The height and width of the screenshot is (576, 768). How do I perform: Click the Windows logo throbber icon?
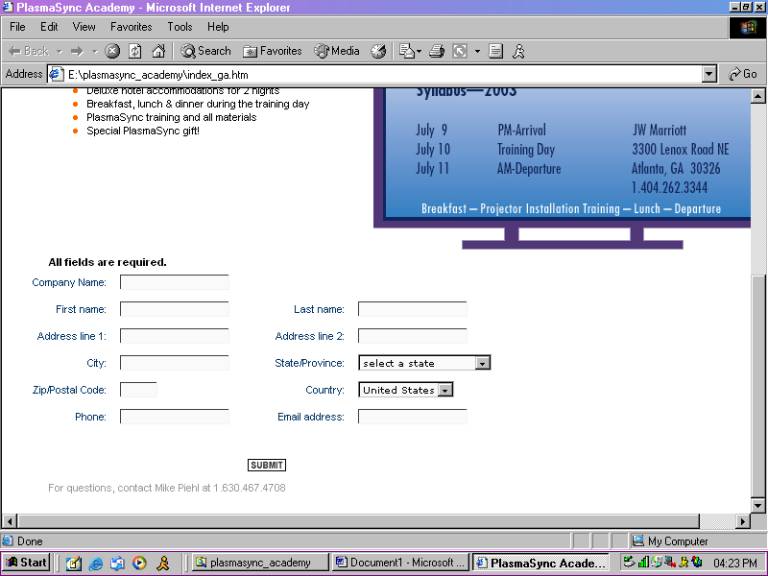[747, 27]
